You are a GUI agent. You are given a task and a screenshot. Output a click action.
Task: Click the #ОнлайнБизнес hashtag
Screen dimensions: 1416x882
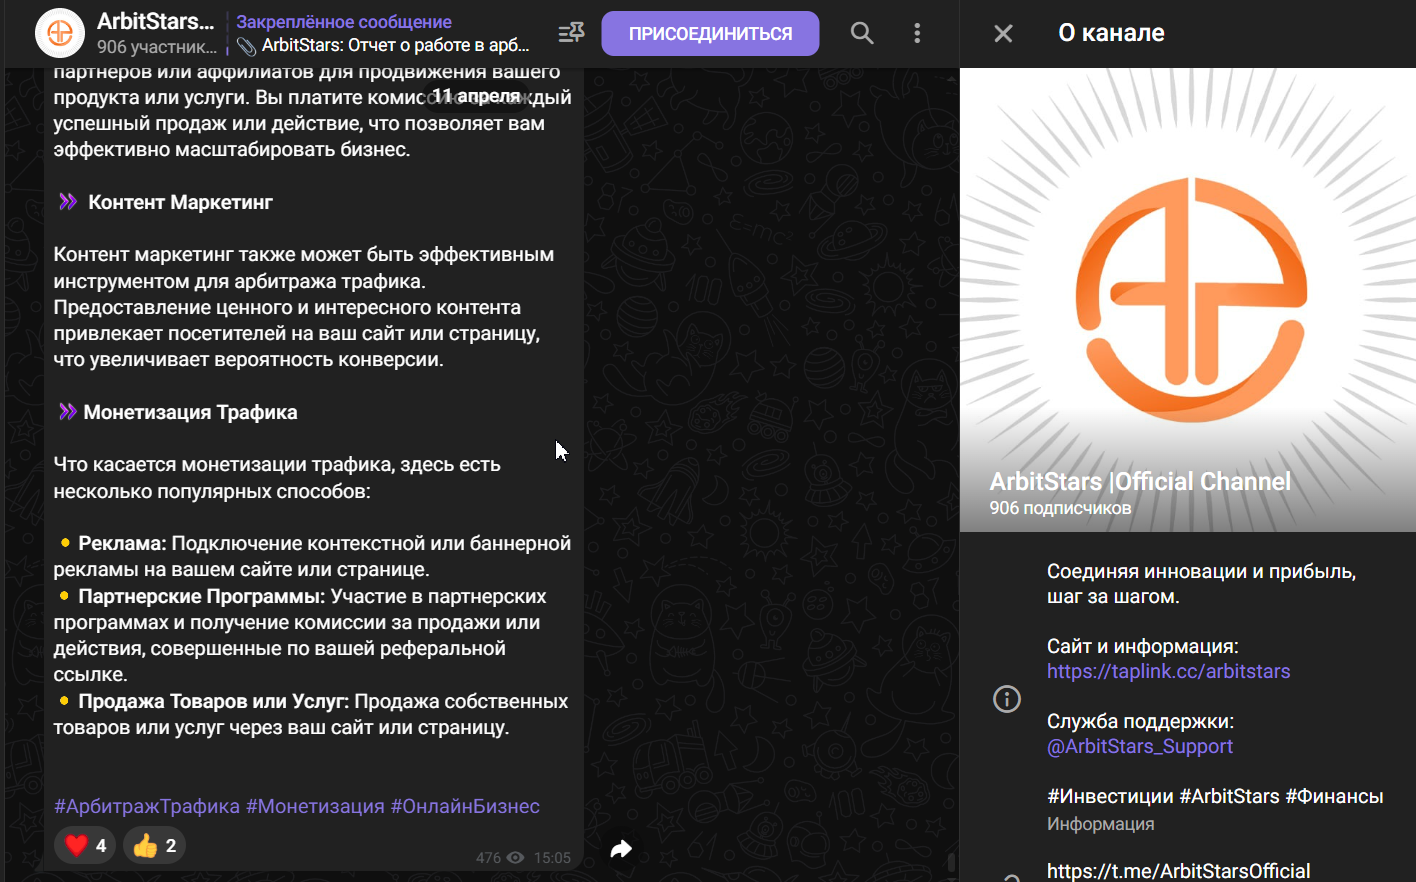pos(465,806)
